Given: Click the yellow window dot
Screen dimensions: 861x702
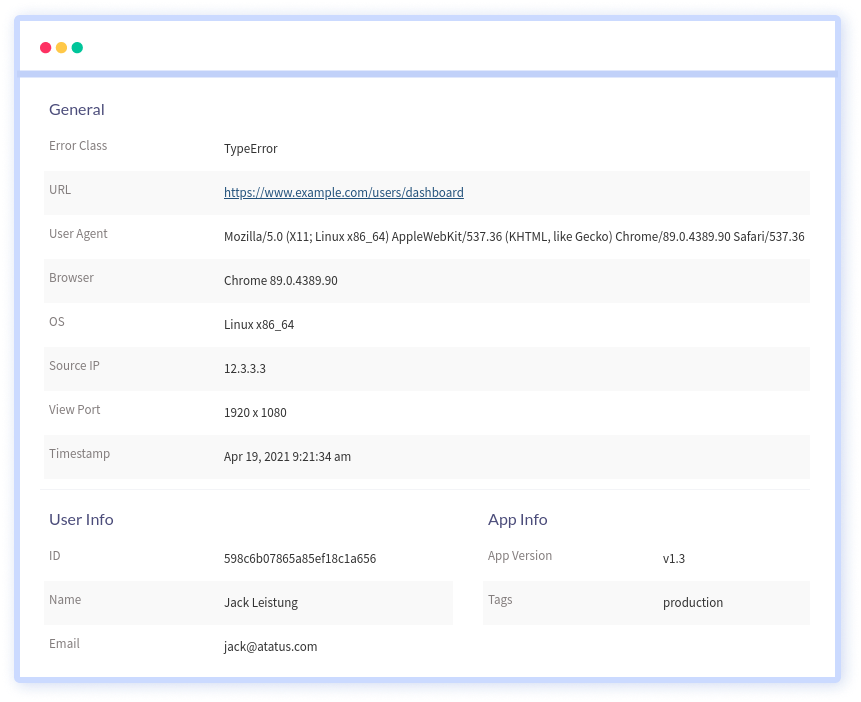Looking at the screenshot, I should [x=61, y=48].
